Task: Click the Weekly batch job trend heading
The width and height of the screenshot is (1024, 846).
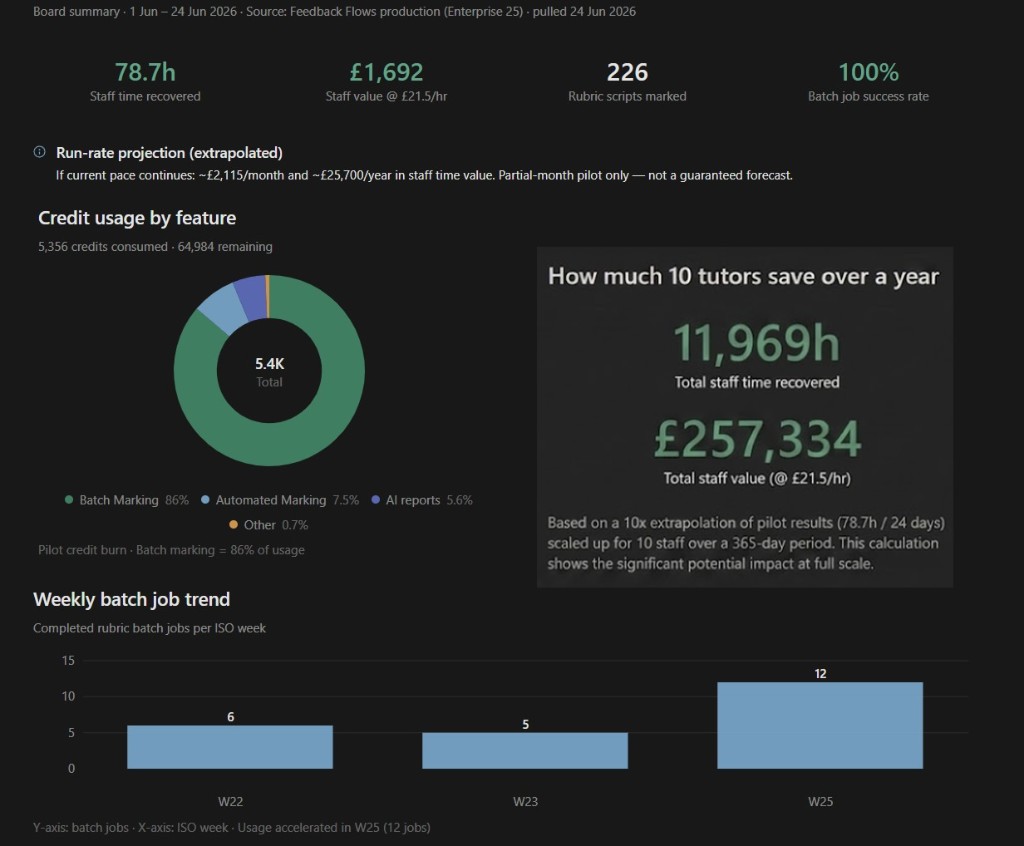Action: coord(131,599)
